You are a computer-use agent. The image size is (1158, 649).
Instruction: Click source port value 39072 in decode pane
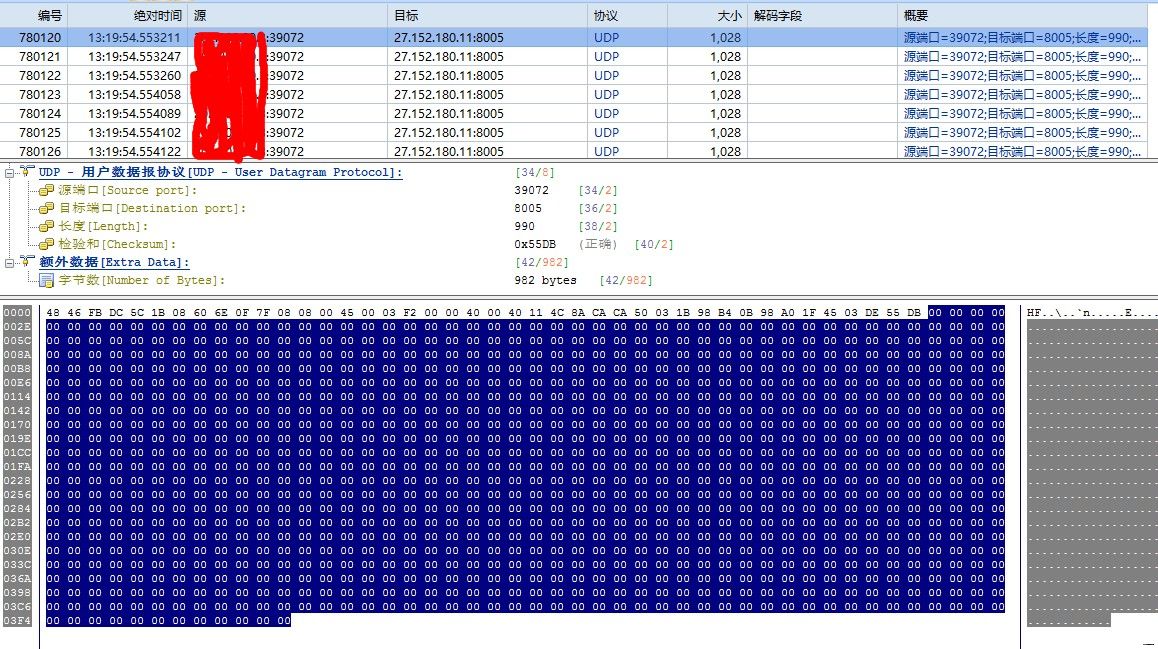click(x=532, y=190)
